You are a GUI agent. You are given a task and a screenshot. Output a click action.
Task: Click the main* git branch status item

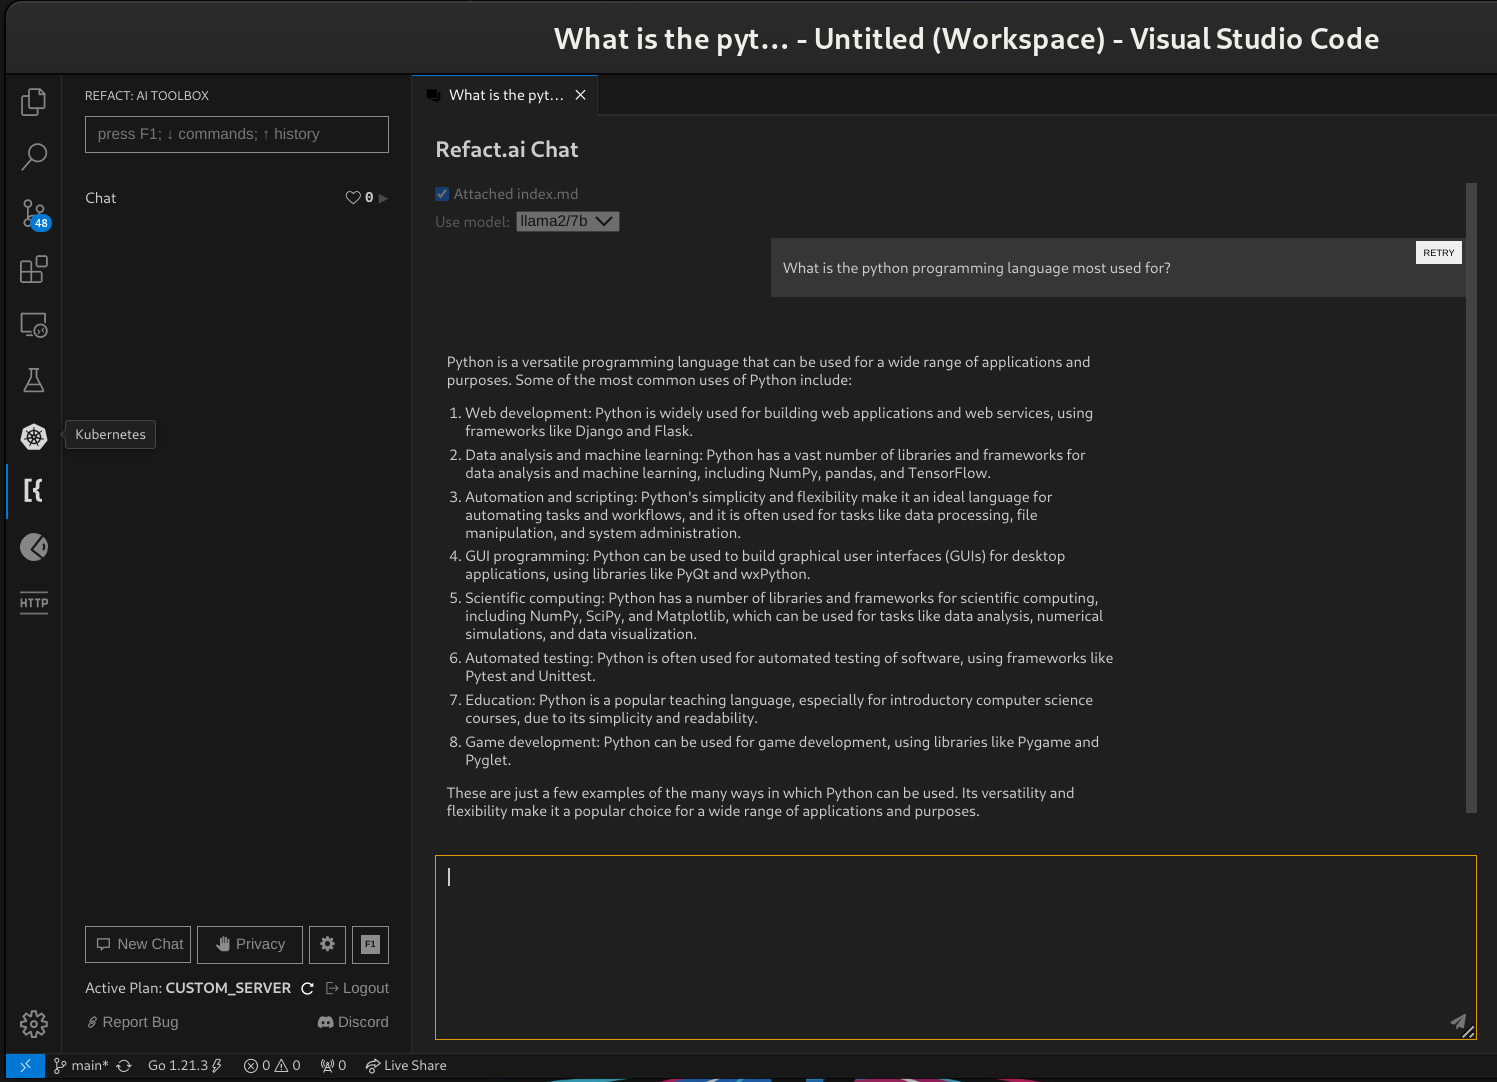(80, 1066)
